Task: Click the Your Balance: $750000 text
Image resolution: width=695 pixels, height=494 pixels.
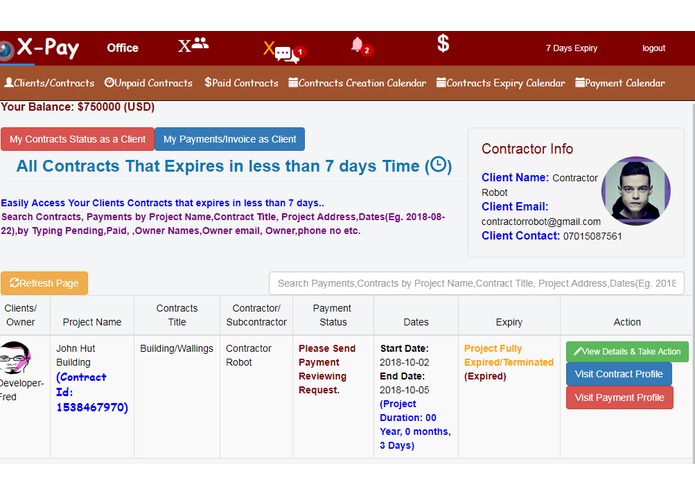Action: tap(78, 107)
